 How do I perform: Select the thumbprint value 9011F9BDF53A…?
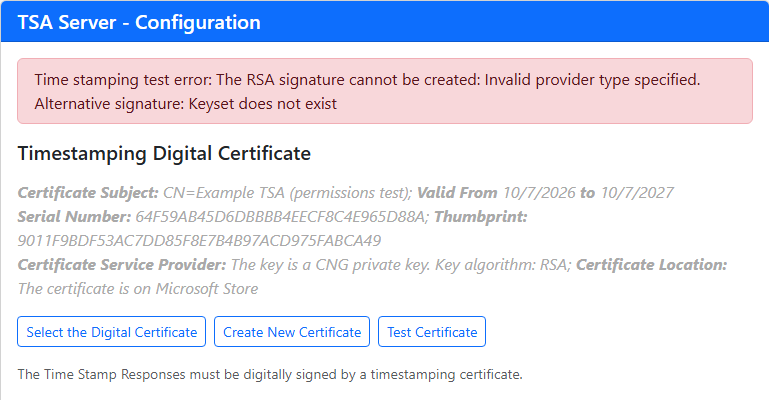199,241
